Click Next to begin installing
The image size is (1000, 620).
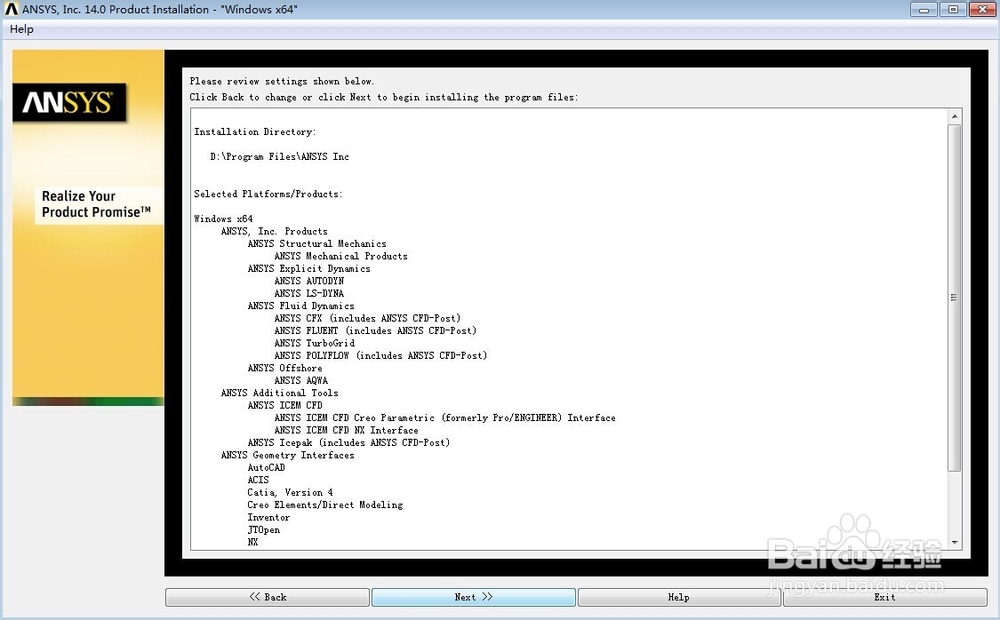point(473,597)
